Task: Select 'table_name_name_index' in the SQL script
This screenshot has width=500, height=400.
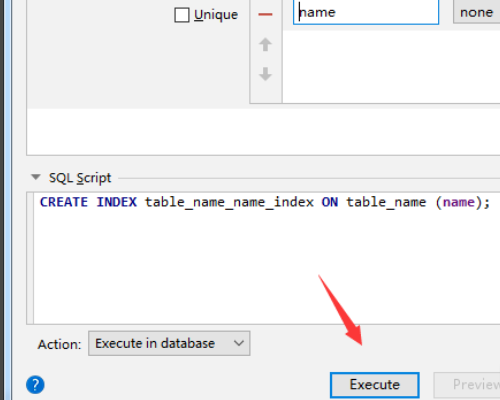Action: coord(229,202)
